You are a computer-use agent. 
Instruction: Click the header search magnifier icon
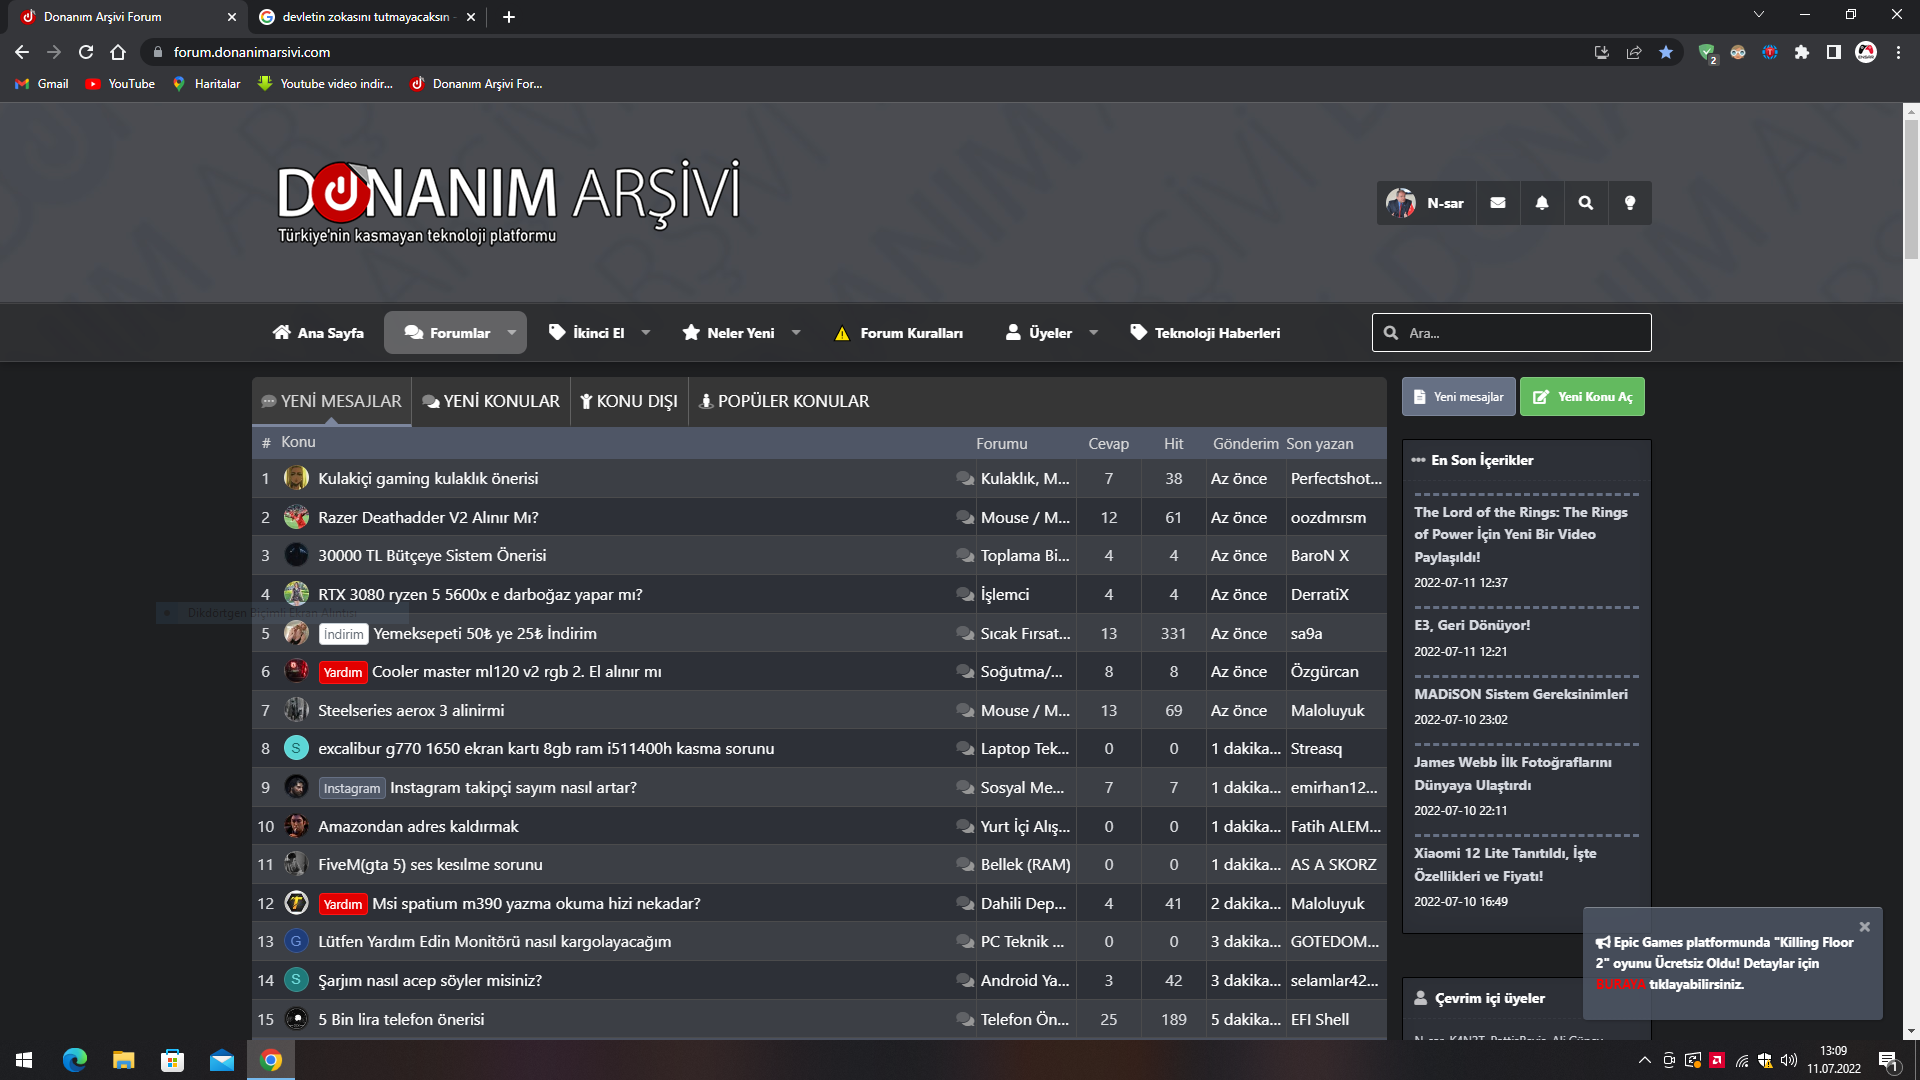pos(1586,203)
